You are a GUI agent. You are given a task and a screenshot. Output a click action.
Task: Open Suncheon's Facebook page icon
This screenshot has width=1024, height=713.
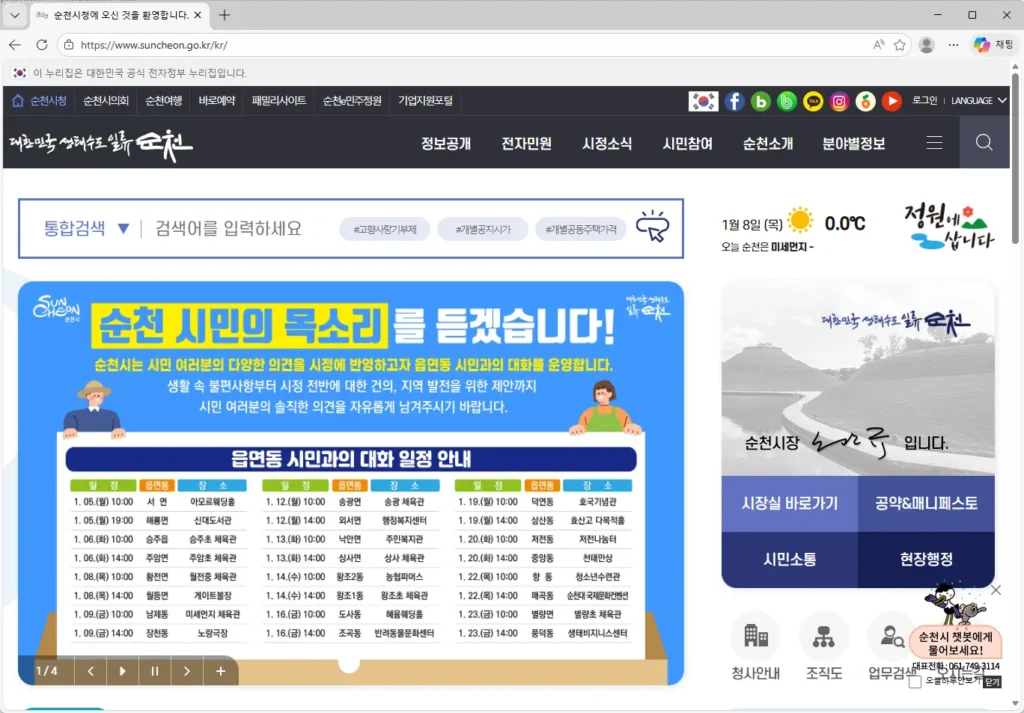735,100
